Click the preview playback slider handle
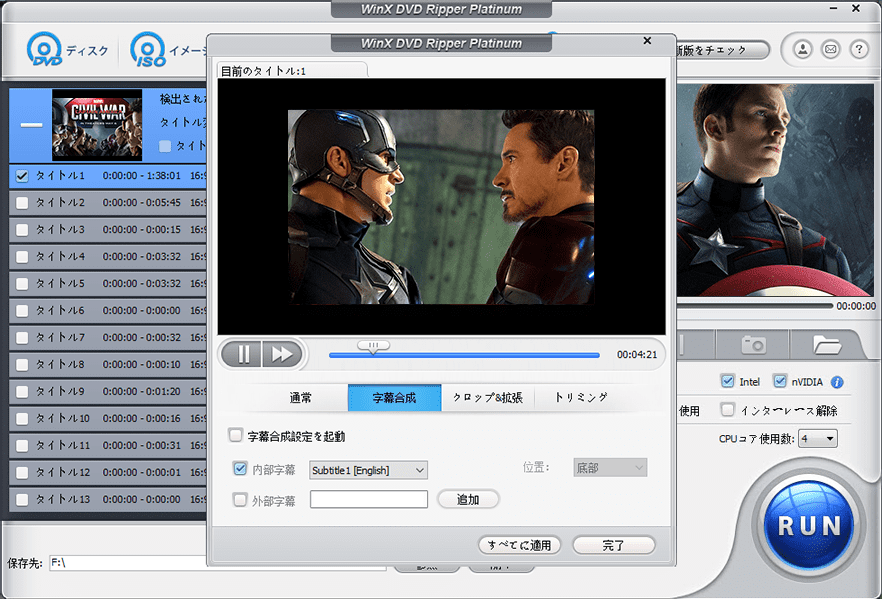This screenshot has width=882, height=599. pyautogui.click(x=373, y=346)
